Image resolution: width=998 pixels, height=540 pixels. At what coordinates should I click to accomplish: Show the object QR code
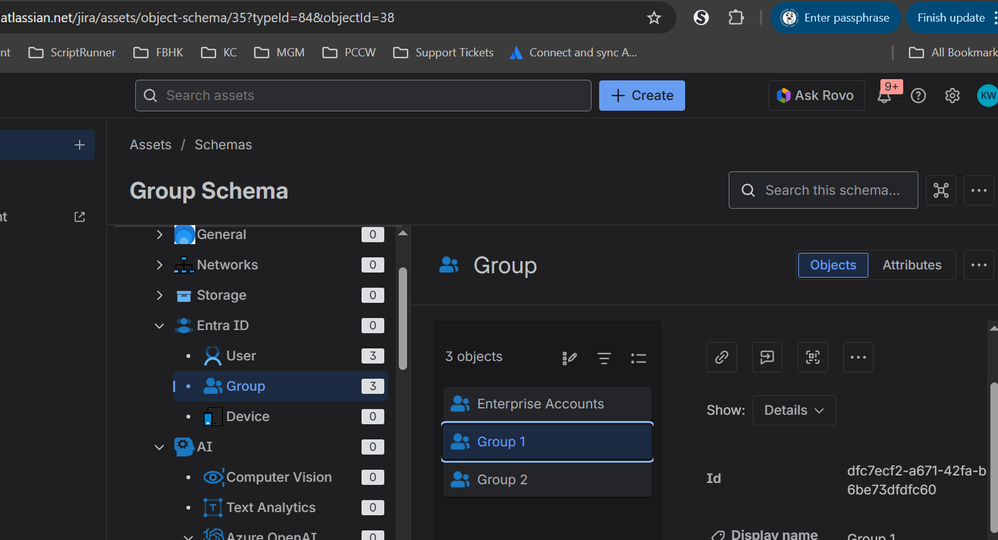point(812,357)
